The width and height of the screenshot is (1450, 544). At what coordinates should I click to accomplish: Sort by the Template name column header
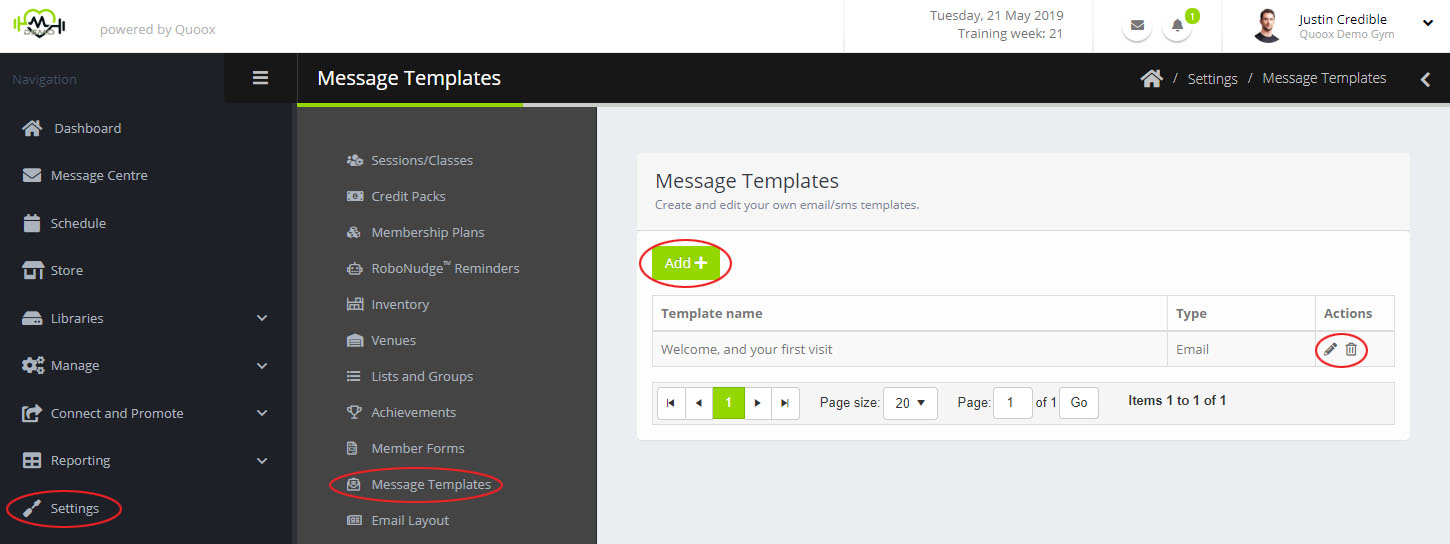(712, 313)
